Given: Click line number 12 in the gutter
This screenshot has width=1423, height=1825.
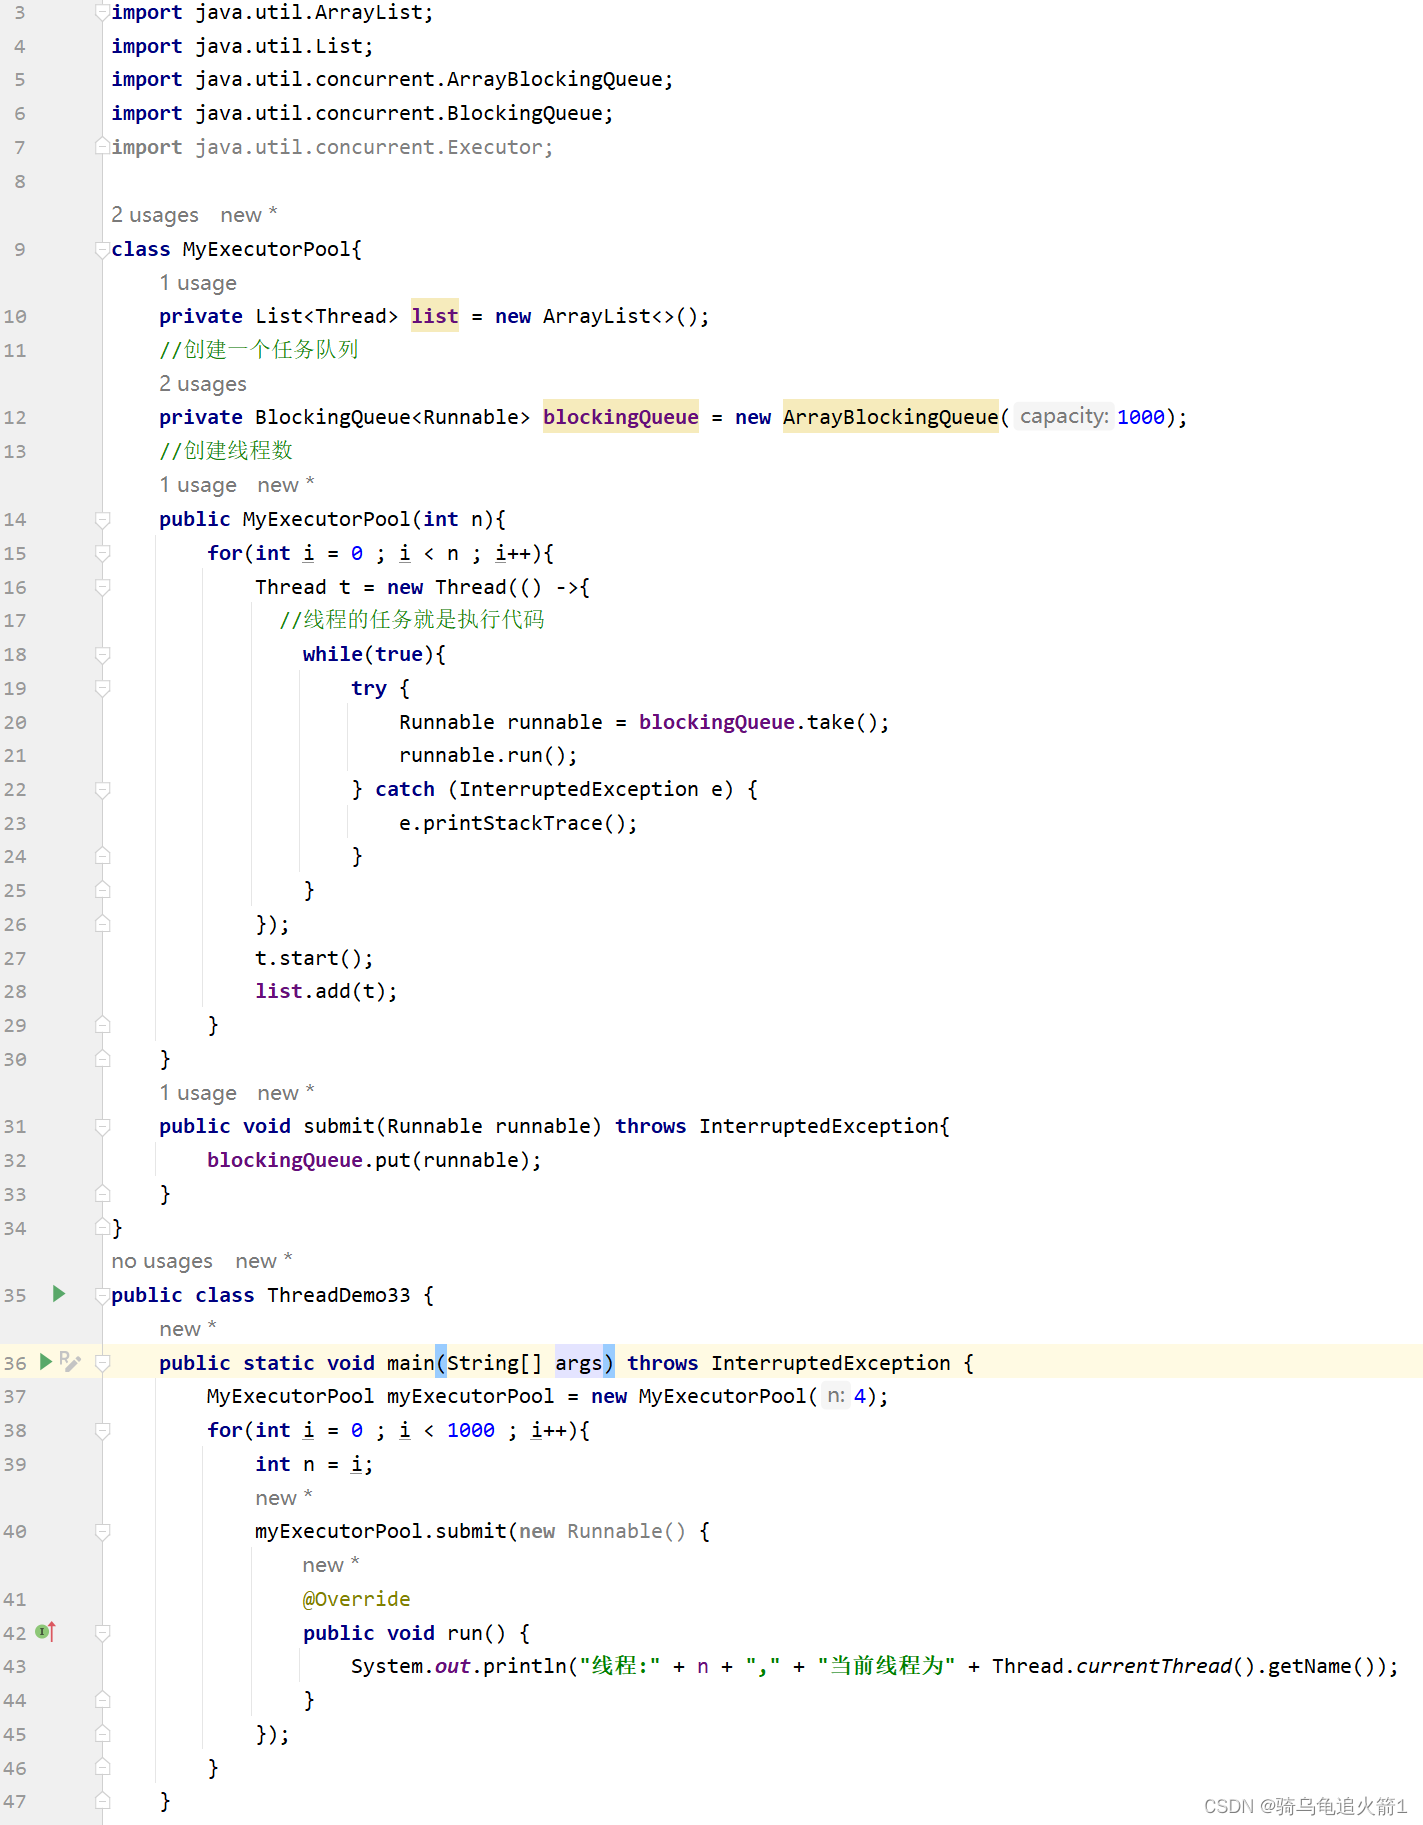Looking at the screenshot, I should pyautogui.click(x=15, y=417).
